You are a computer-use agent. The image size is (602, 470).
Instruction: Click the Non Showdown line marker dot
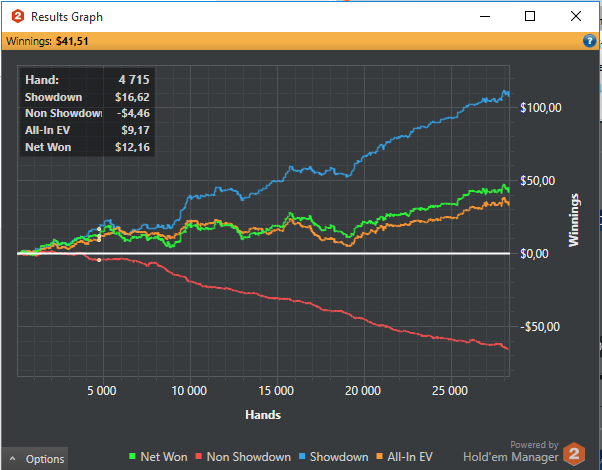point(99,260)
